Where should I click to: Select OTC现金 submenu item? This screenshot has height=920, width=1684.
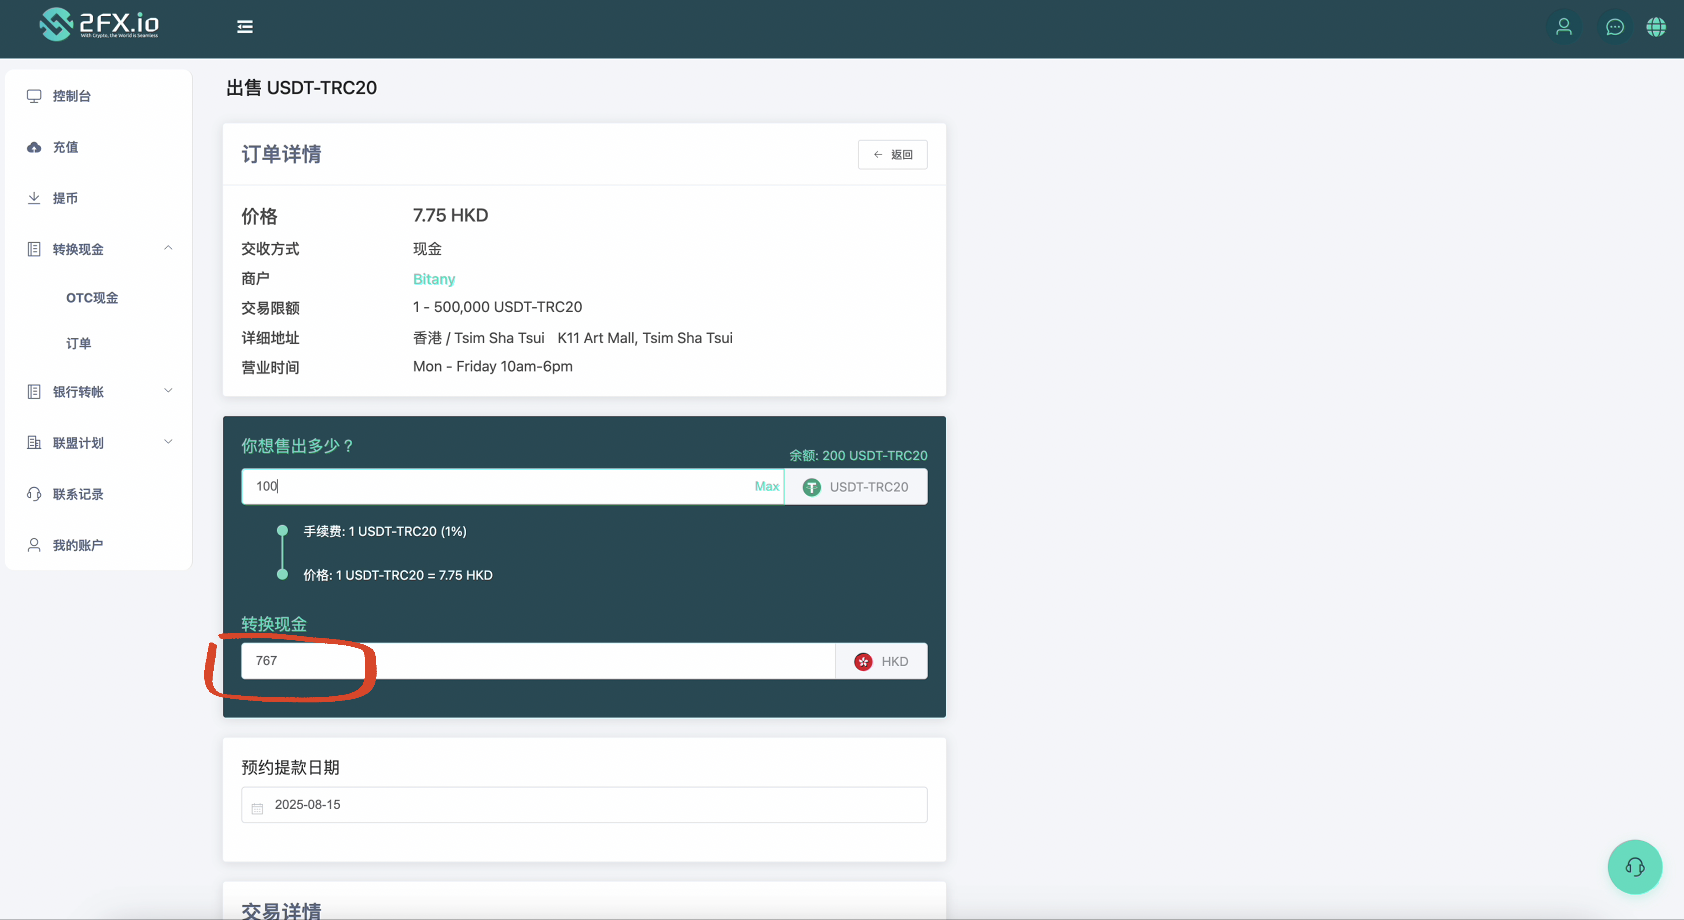(92, 298)
